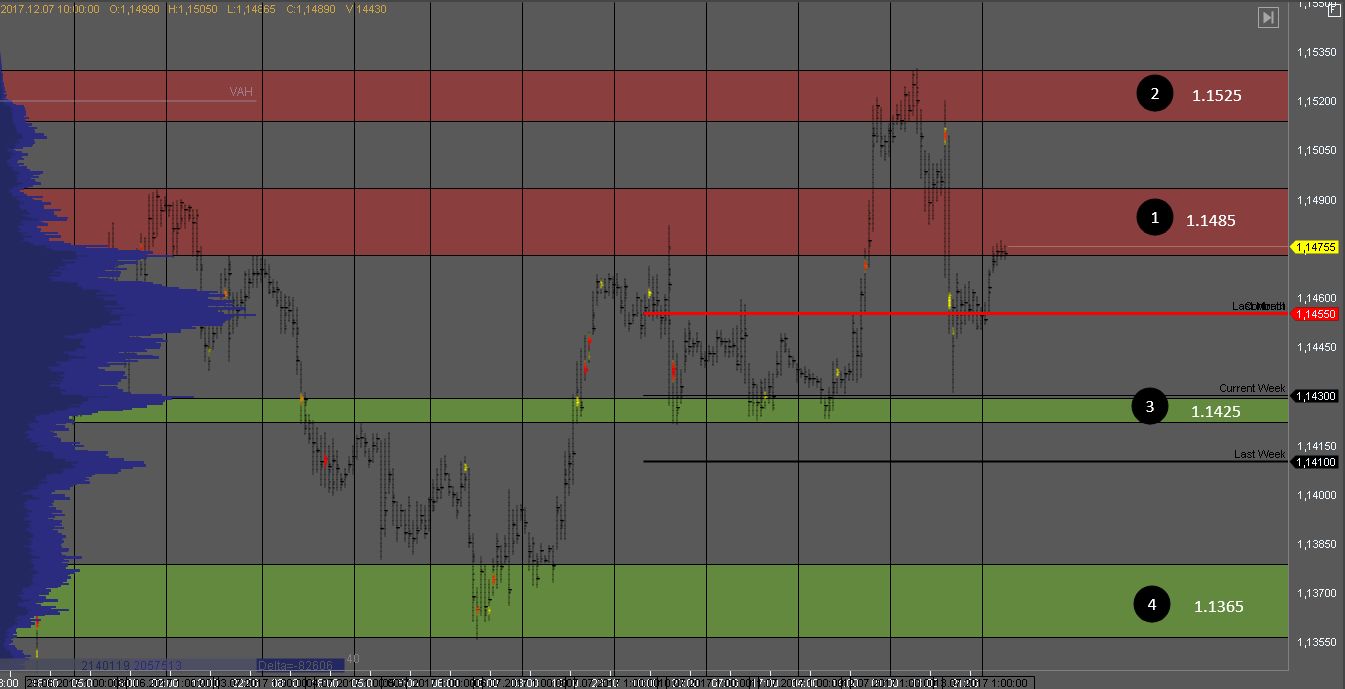Select the red 1,14550 price tag
Screen dimensions: 1345x689
(x=1315, y=314)
